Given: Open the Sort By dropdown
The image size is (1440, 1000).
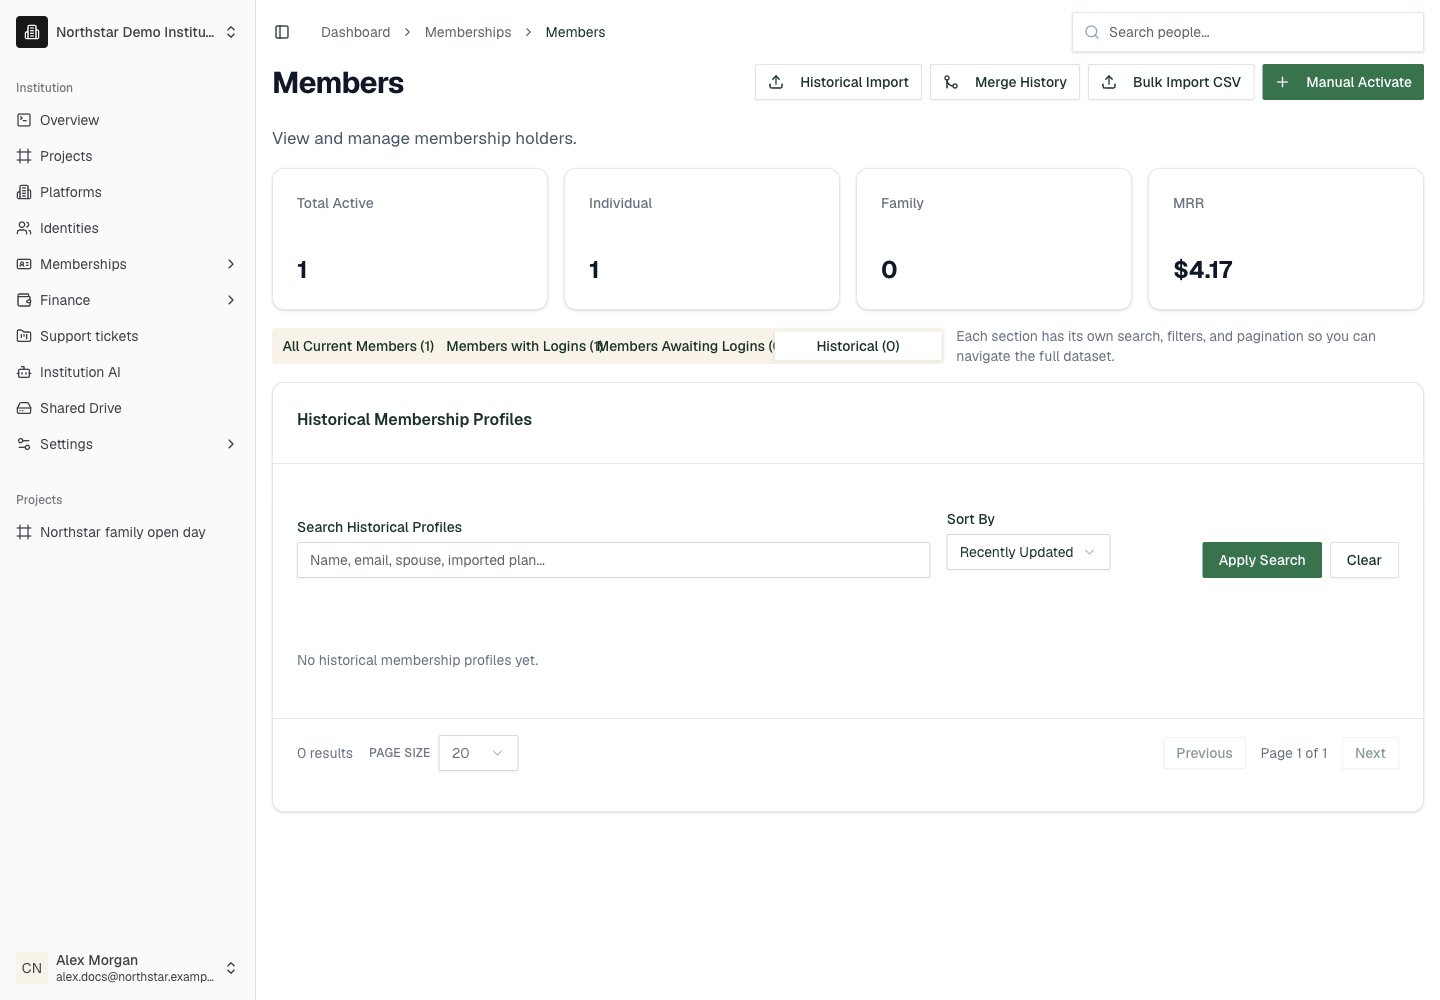Looking at the screenshot, I should click(1028, 552).
